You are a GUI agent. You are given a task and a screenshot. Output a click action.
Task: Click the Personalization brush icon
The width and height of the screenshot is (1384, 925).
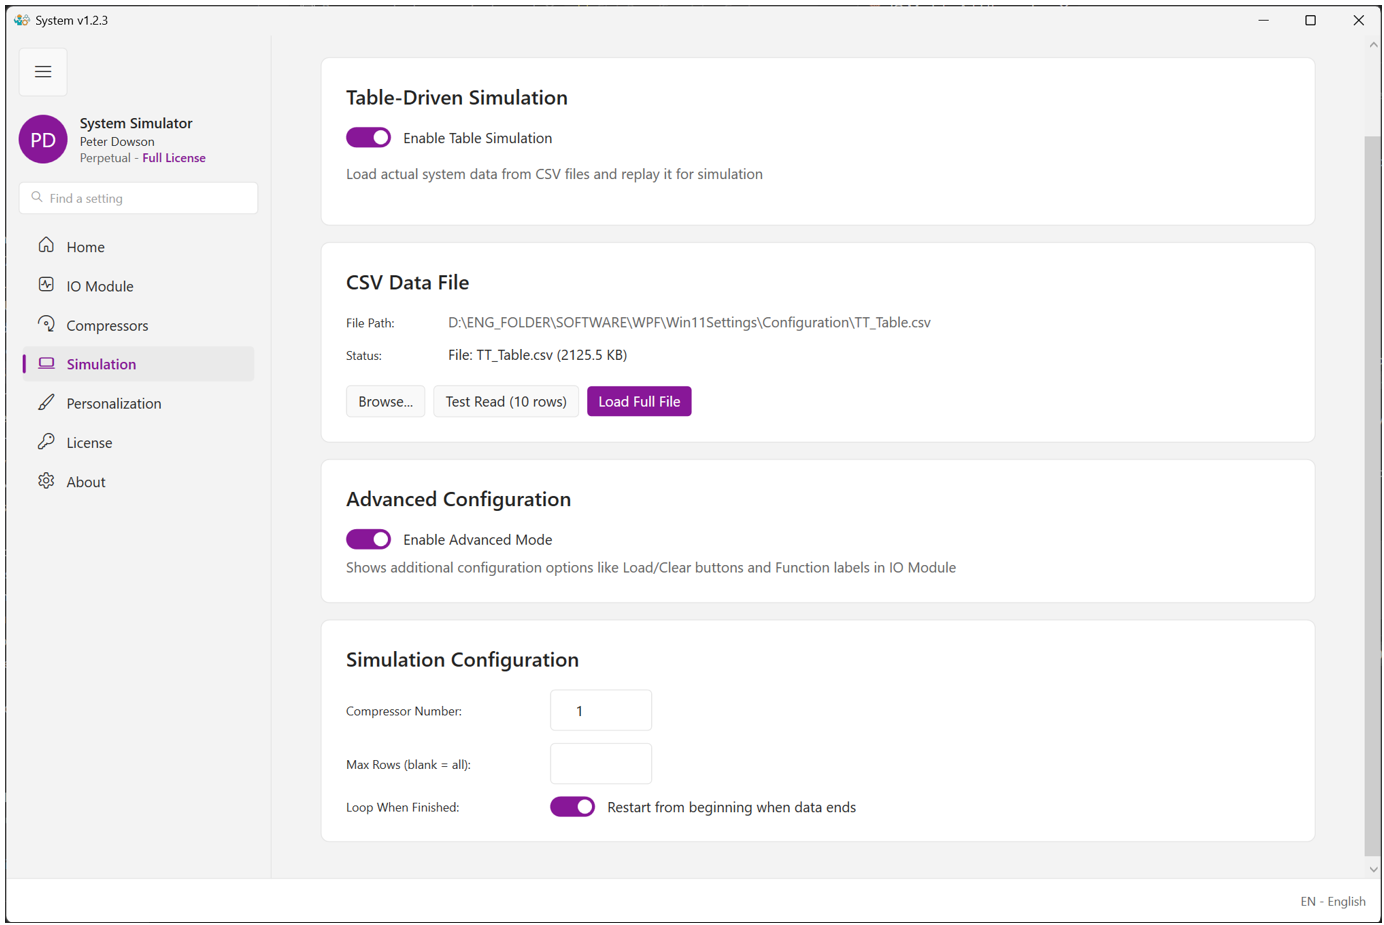[x=46, y=402]
